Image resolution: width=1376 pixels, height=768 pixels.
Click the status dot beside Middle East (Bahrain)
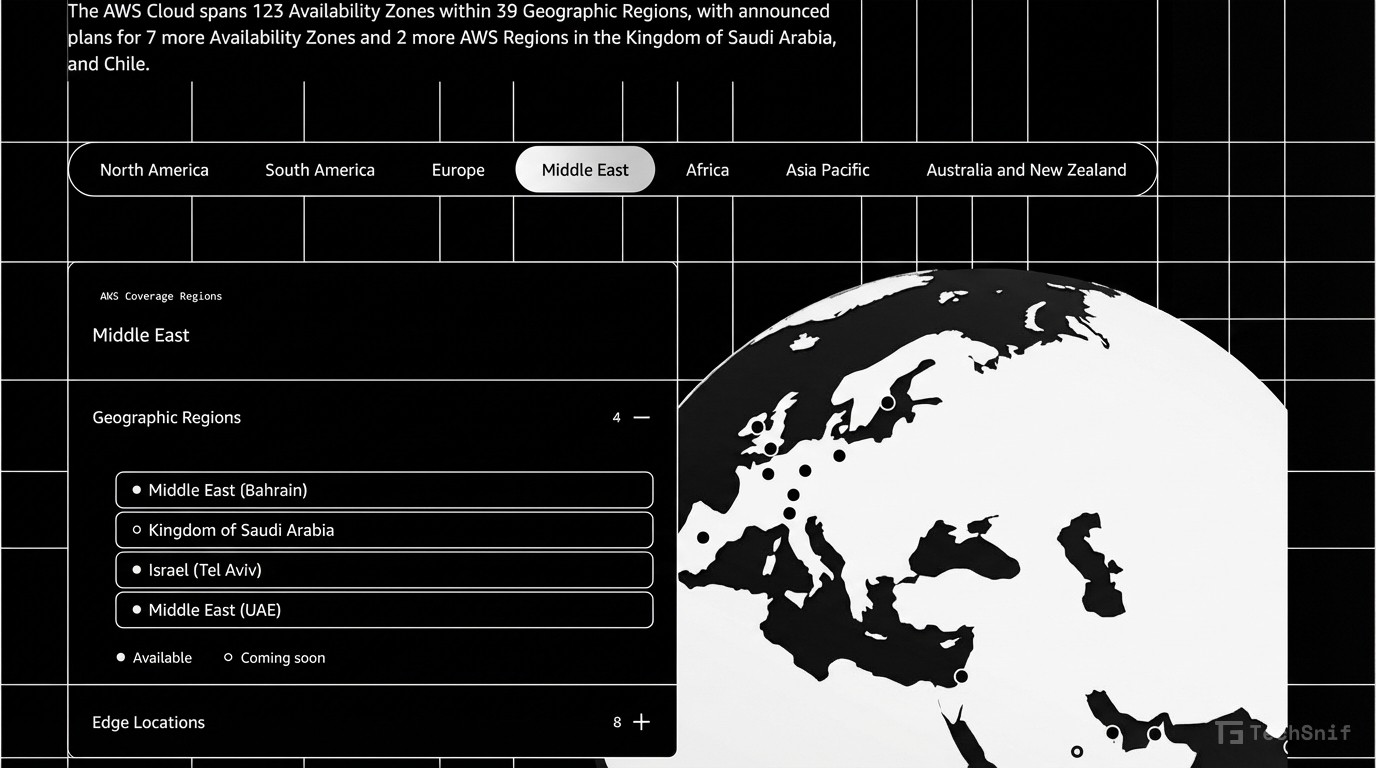click(x=136, y=490)
